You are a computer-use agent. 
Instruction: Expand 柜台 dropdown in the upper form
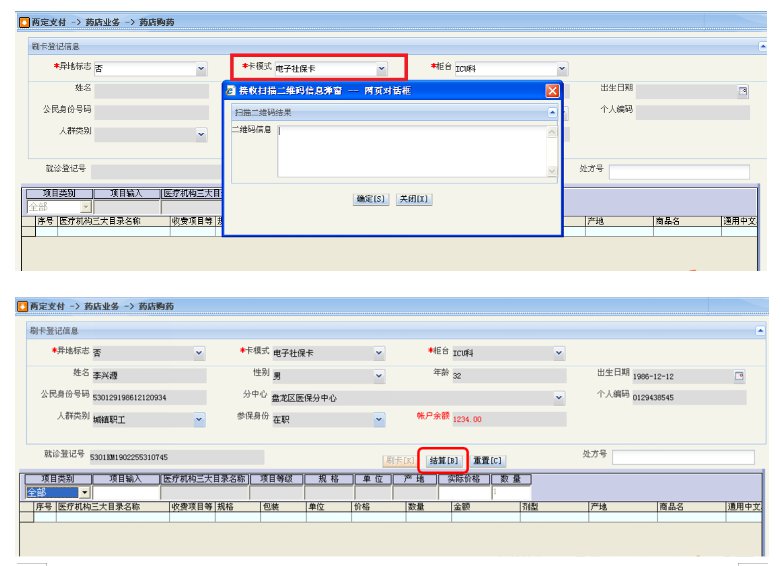click(561, 69)
